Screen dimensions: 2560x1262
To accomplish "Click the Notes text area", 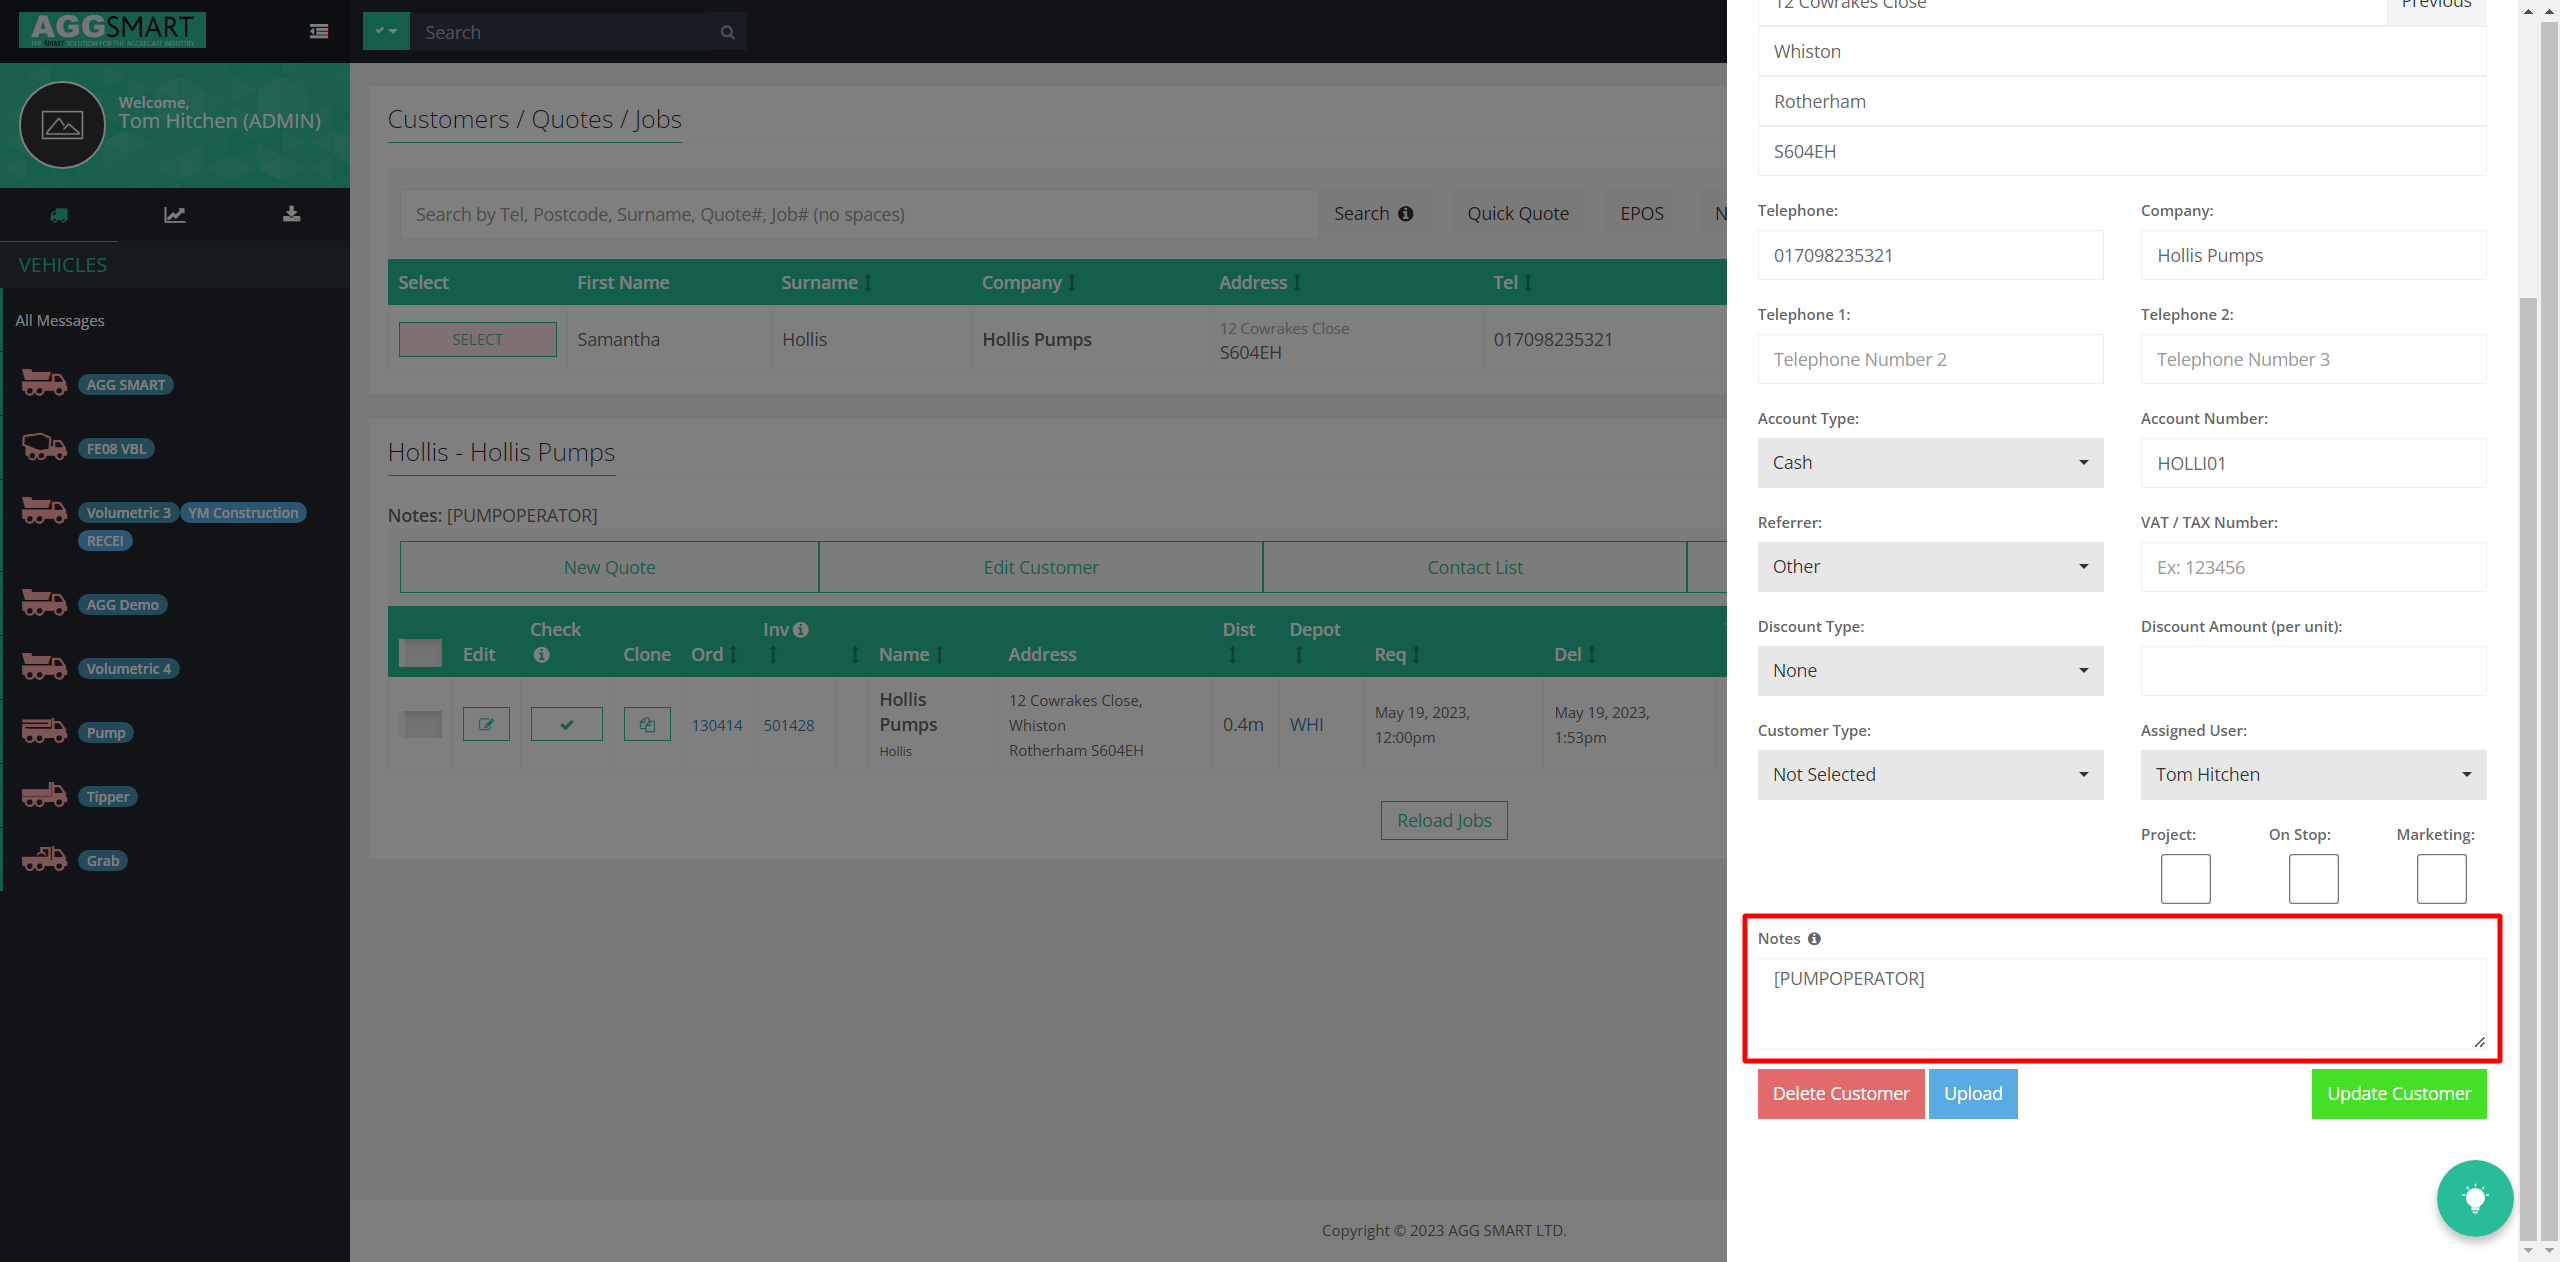I will (2122, 1004).
